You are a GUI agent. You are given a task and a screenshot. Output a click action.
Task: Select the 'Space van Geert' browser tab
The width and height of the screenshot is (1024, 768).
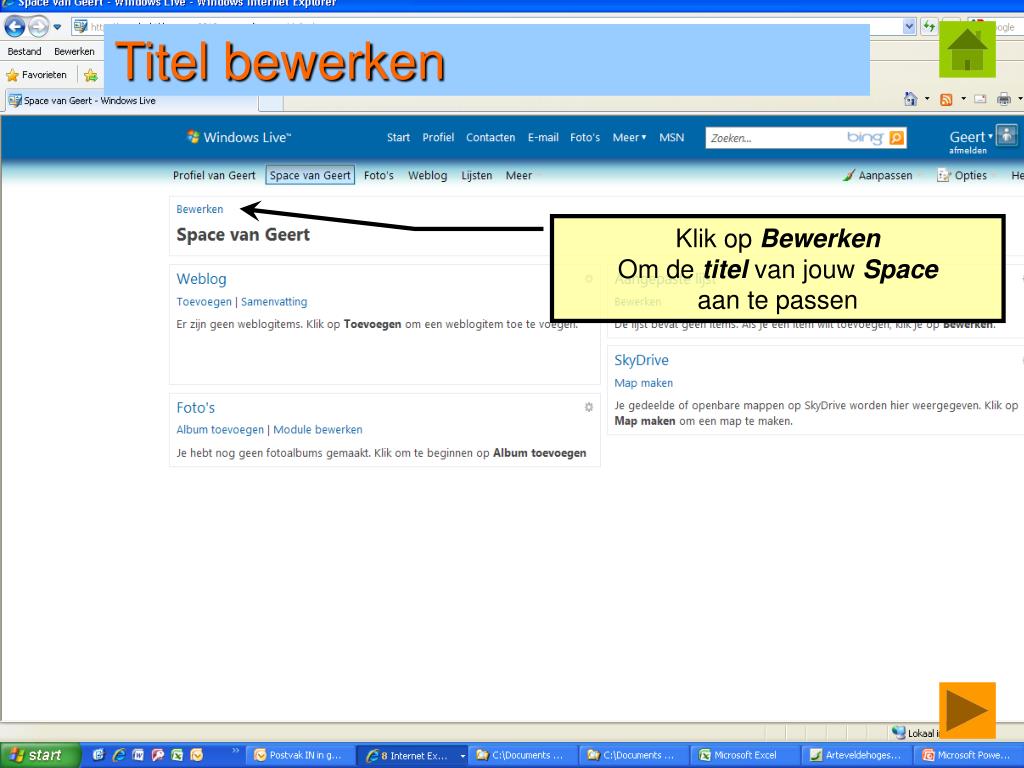[x=133, y=101]
